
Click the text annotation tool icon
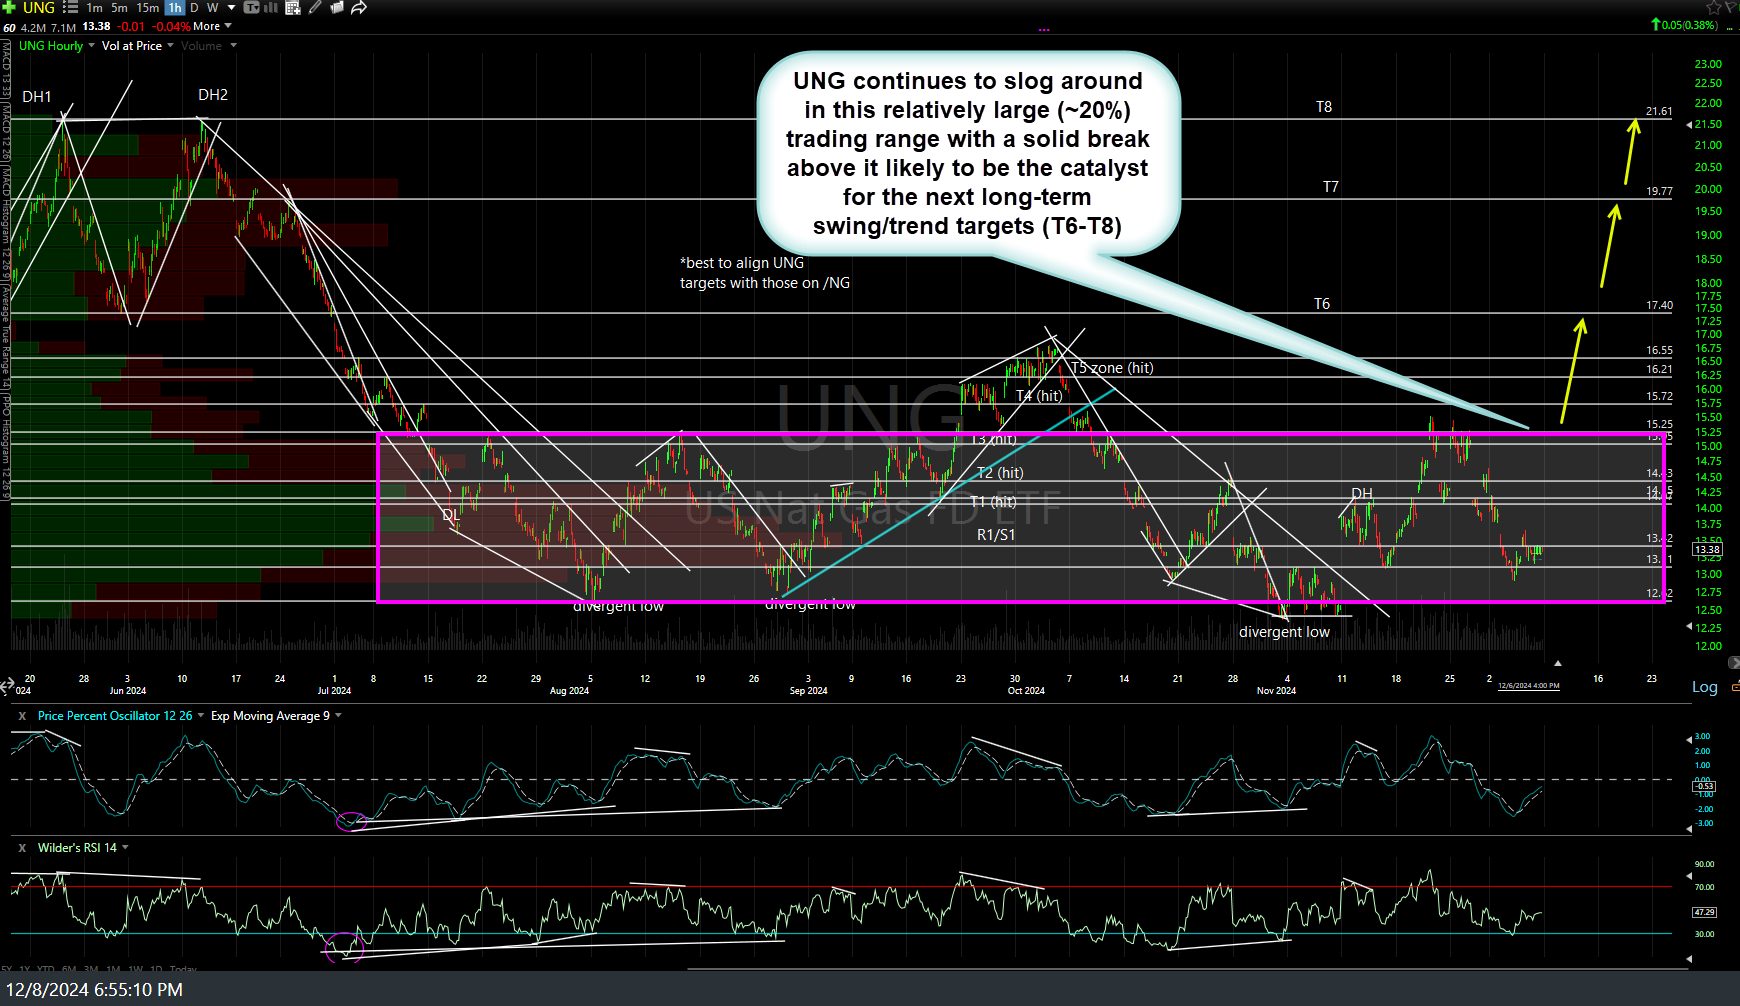[252, 8]
